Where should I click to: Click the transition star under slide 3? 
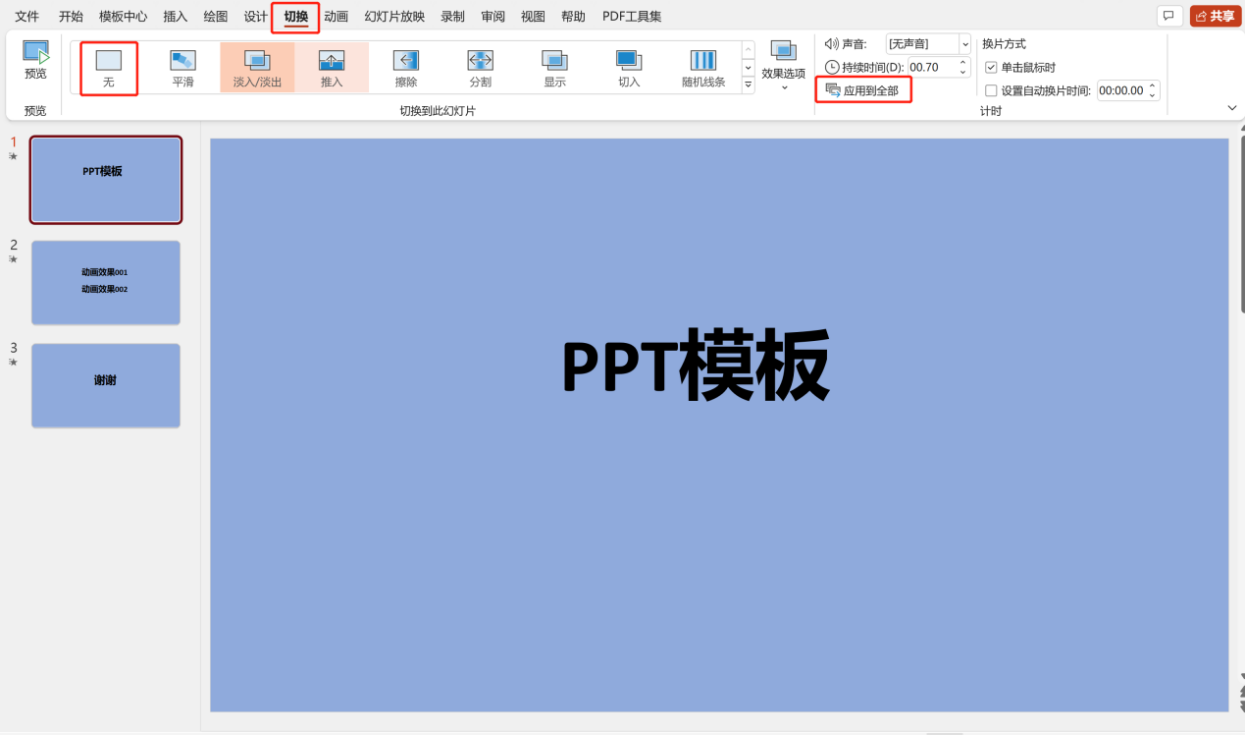click(x=14, y=362)
